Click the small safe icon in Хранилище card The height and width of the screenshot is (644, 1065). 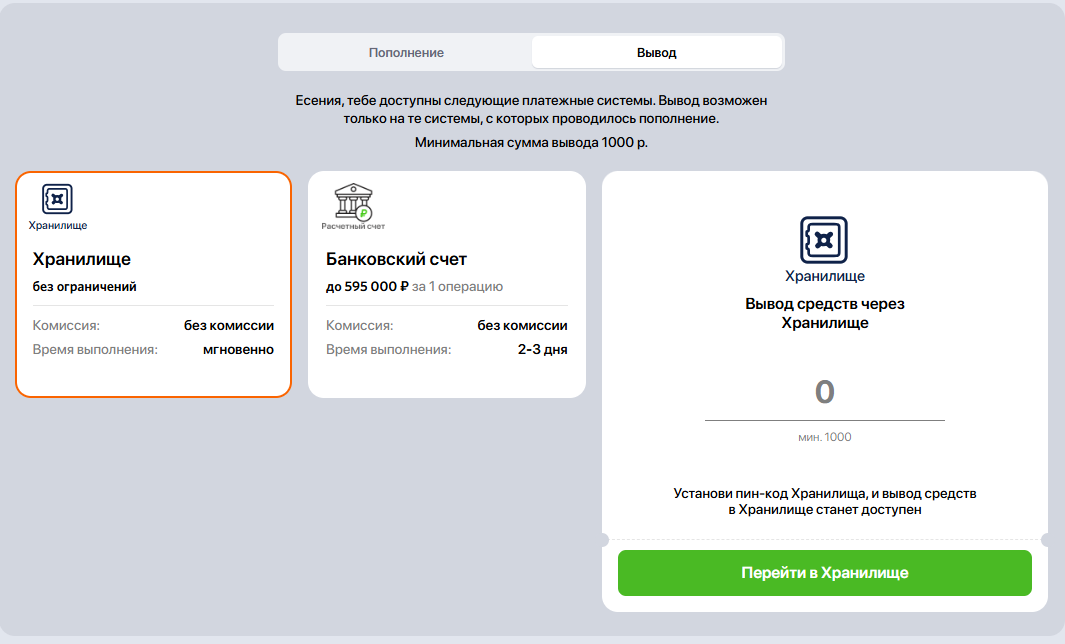coord(58,199)
